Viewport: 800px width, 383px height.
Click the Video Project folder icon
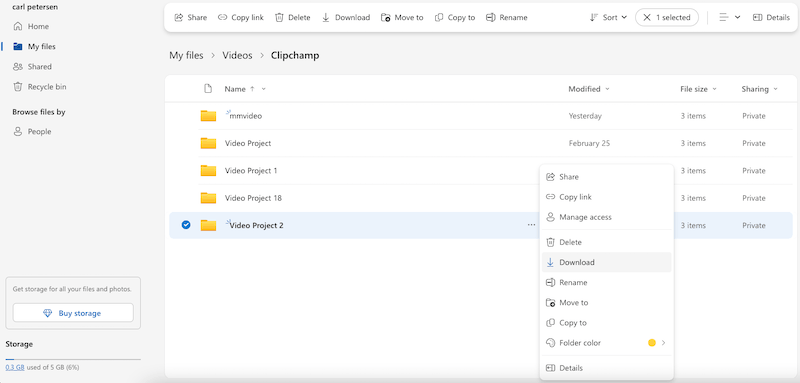208,143
